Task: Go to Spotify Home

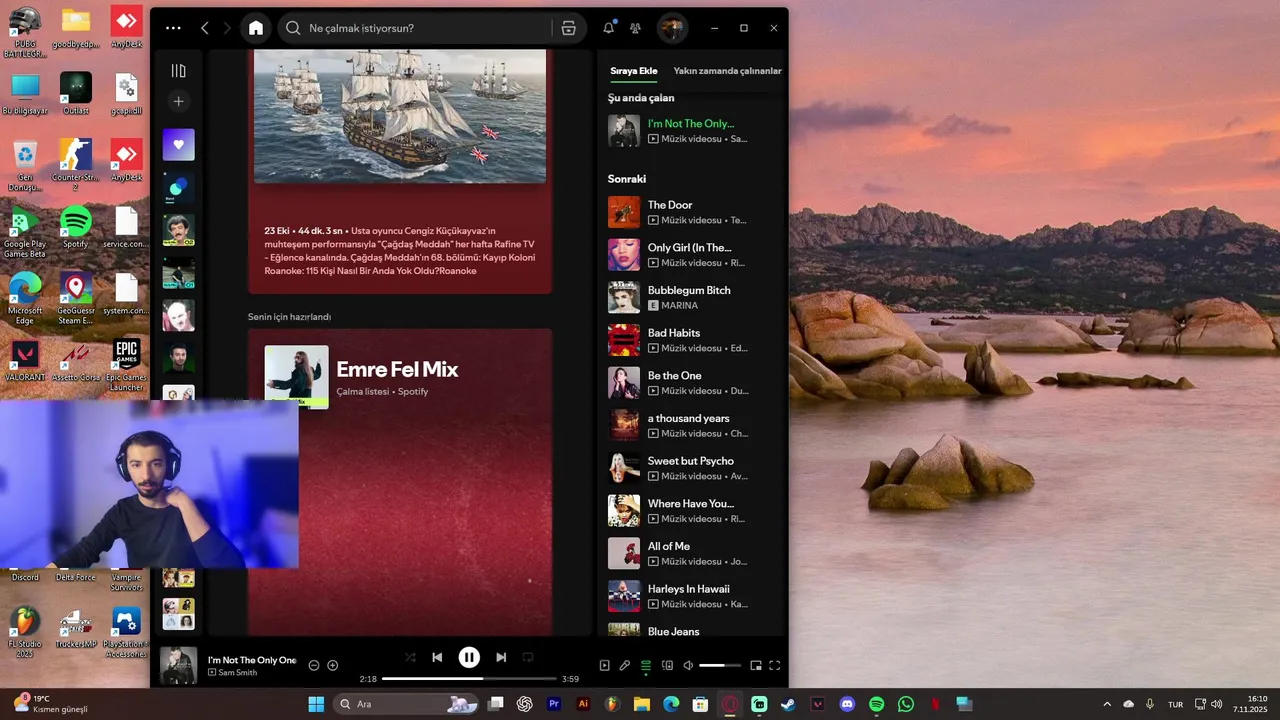Action: 256,28
